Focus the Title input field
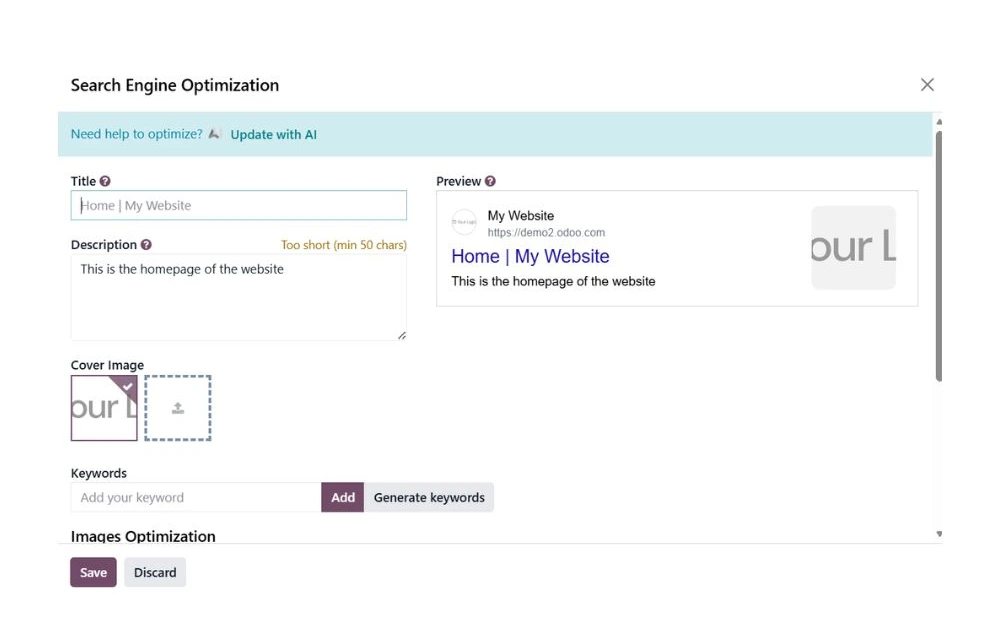Viewport: 1000px width, 633px height. (x=239, y=205)
